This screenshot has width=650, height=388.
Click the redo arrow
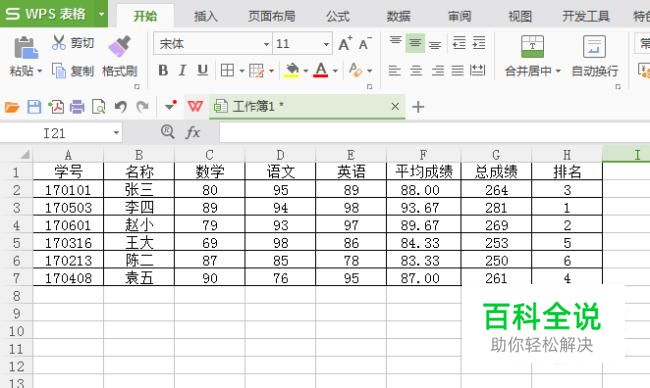click(142, 107)
